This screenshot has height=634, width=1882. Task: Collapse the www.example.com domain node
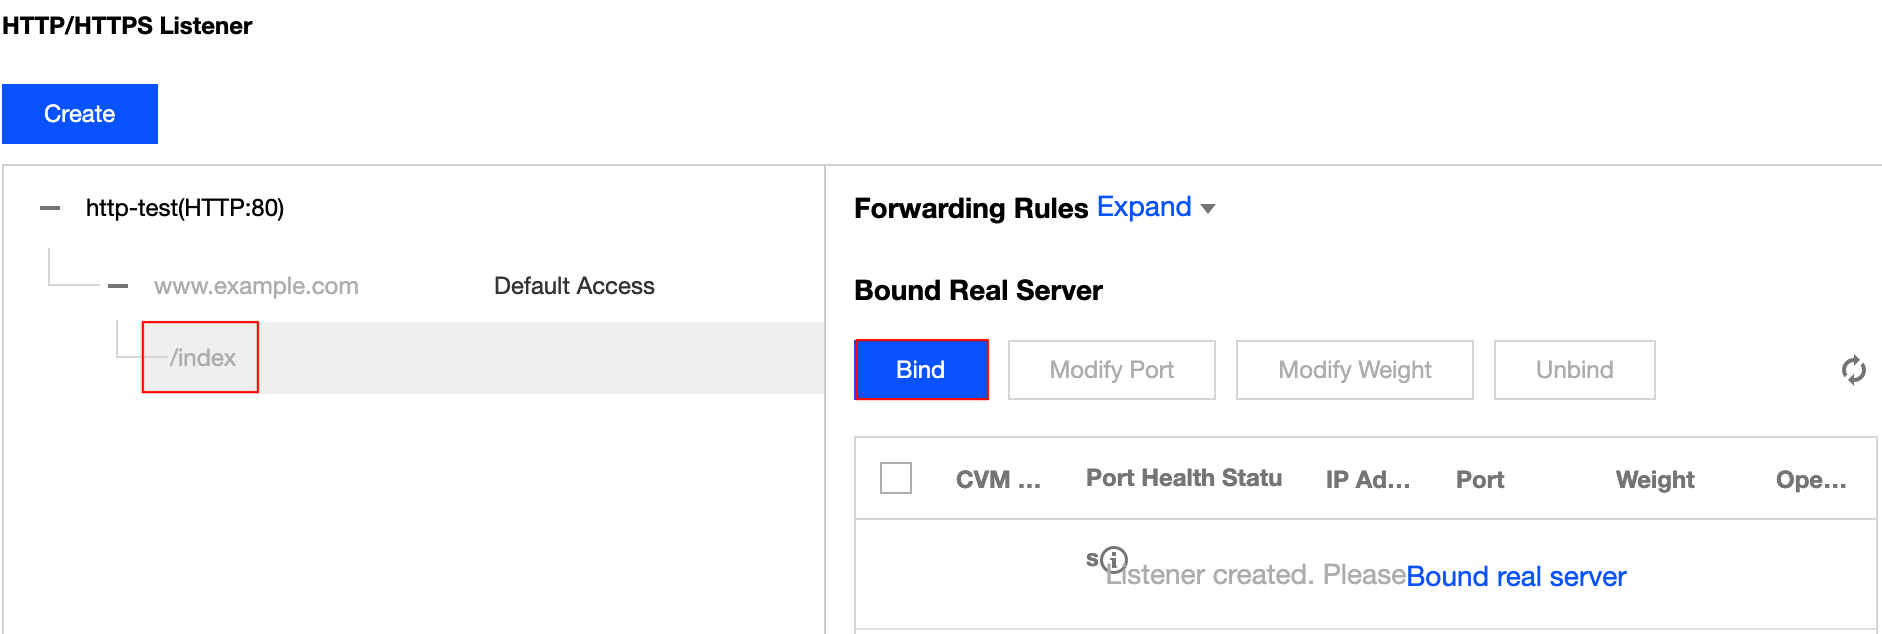118,286
